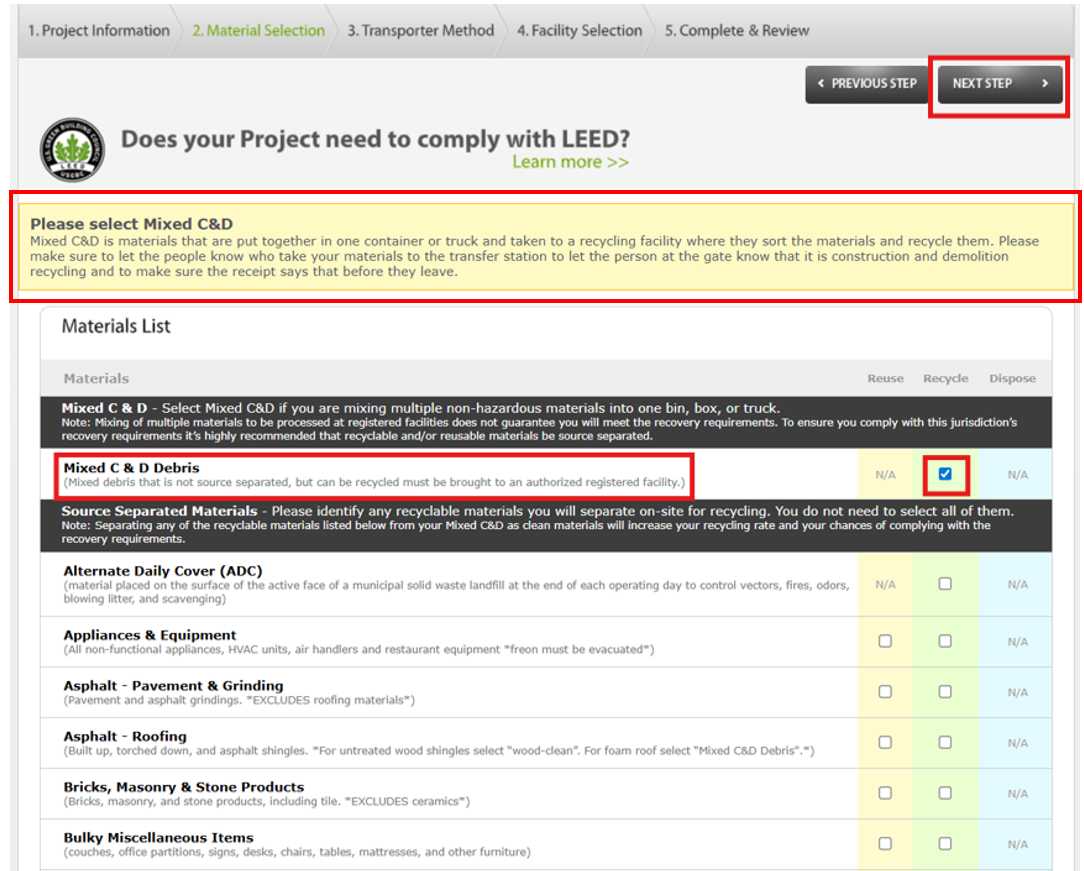Go back with Previous Step button

[x=866, y=84]
